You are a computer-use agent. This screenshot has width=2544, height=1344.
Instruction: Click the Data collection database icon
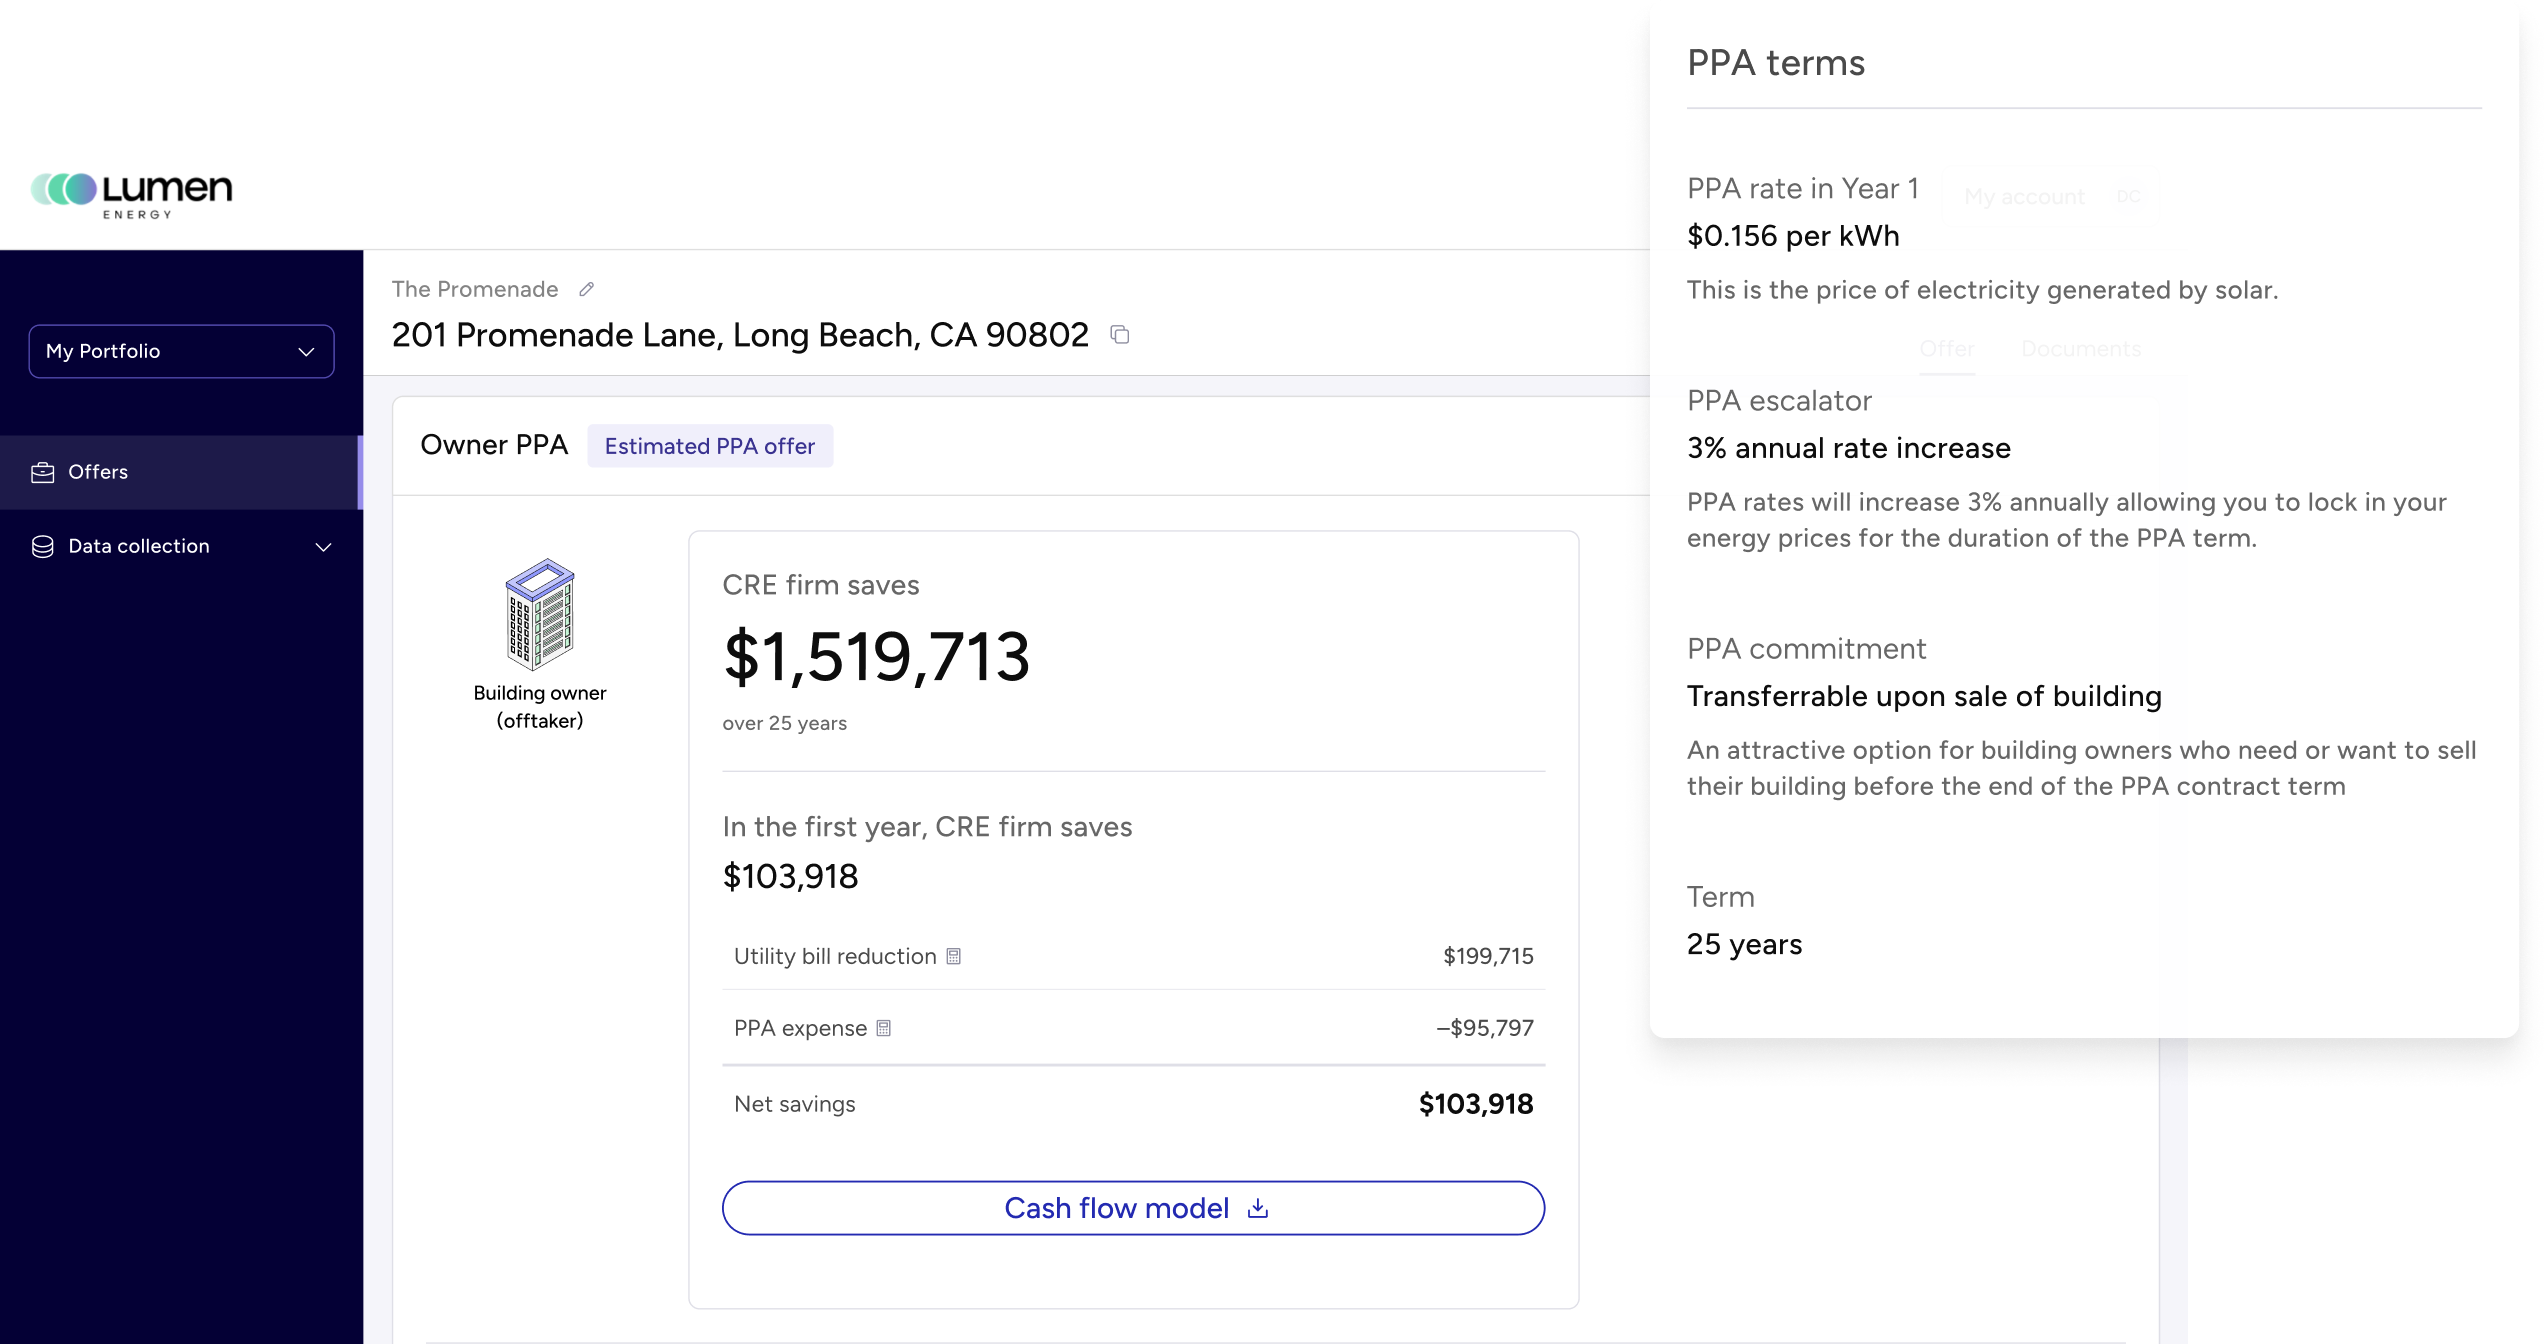point(43,546)
